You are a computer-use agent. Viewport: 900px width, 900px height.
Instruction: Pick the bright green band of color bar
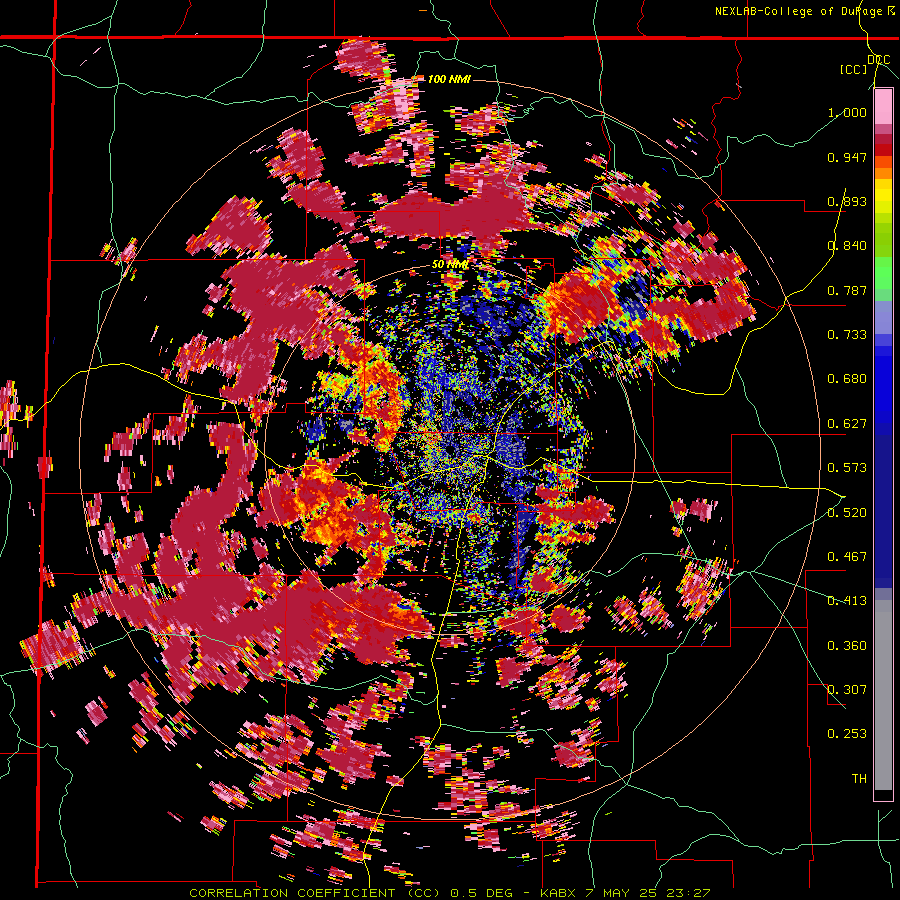(883, 273)
